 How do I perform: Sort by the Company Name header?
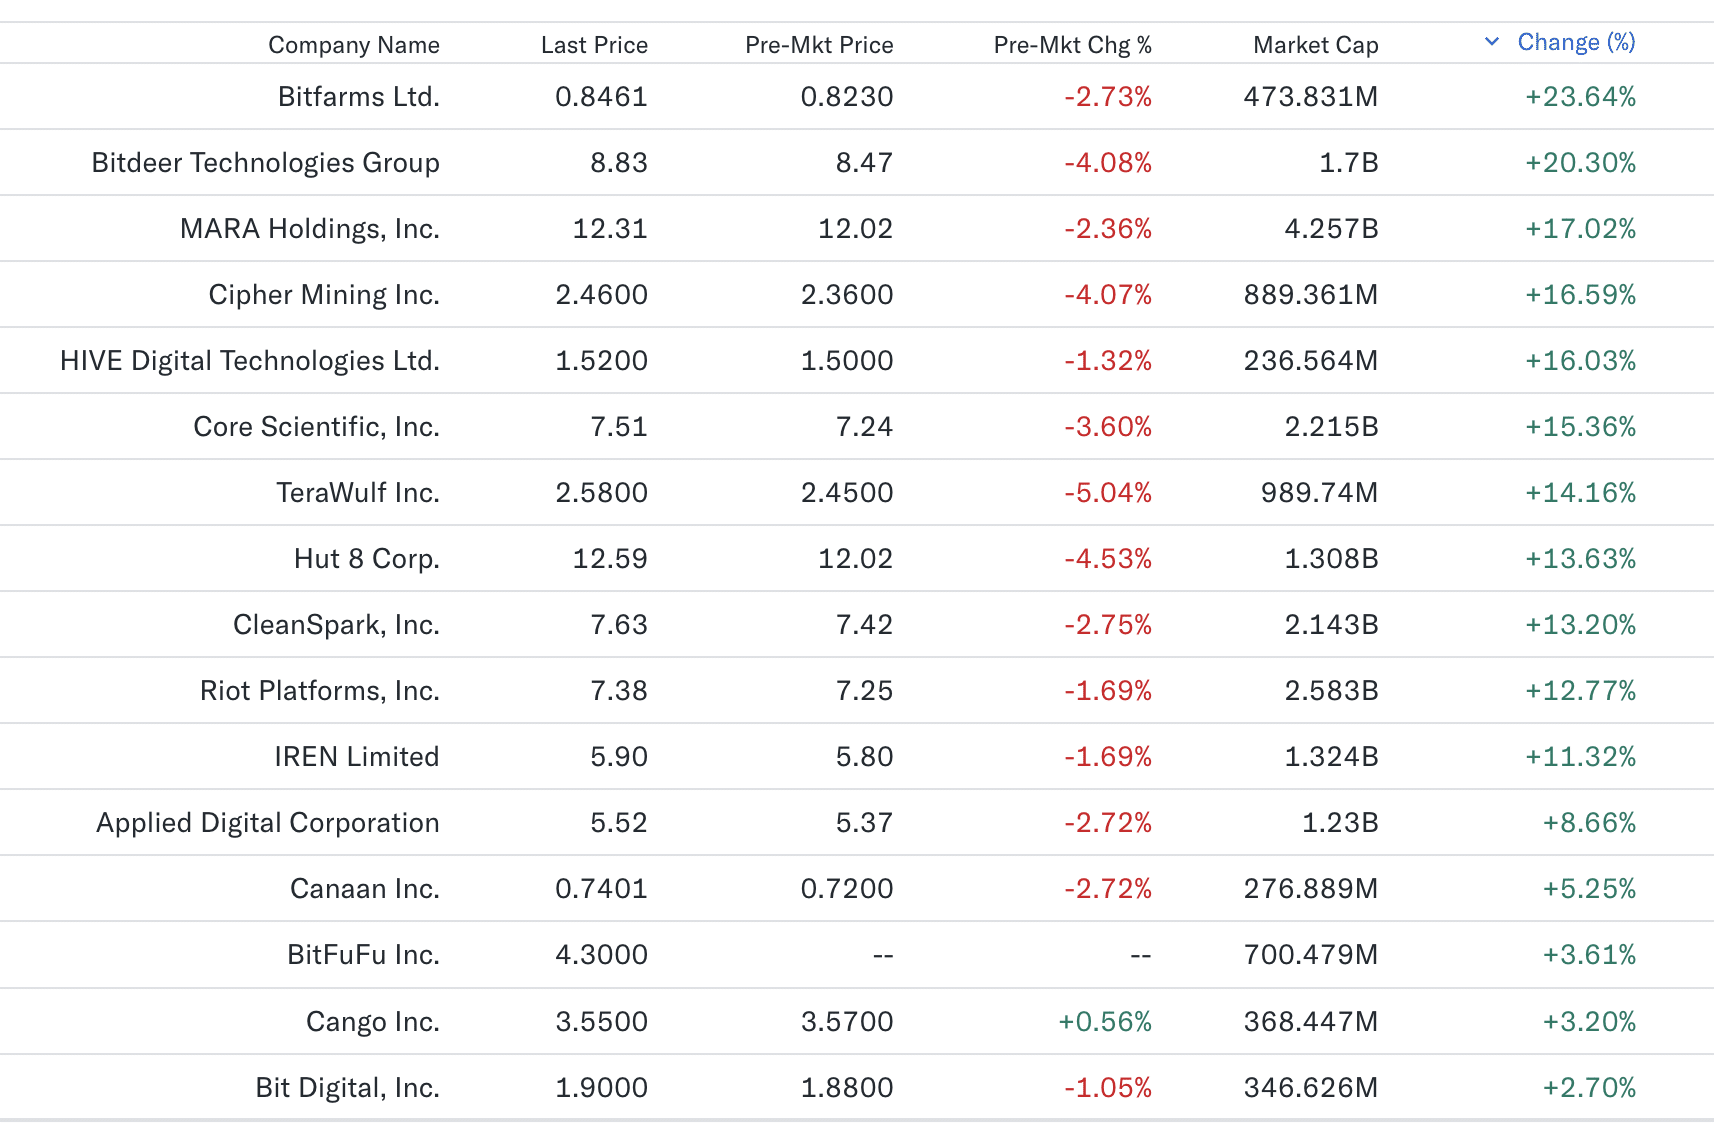click(x=354, y=45)
